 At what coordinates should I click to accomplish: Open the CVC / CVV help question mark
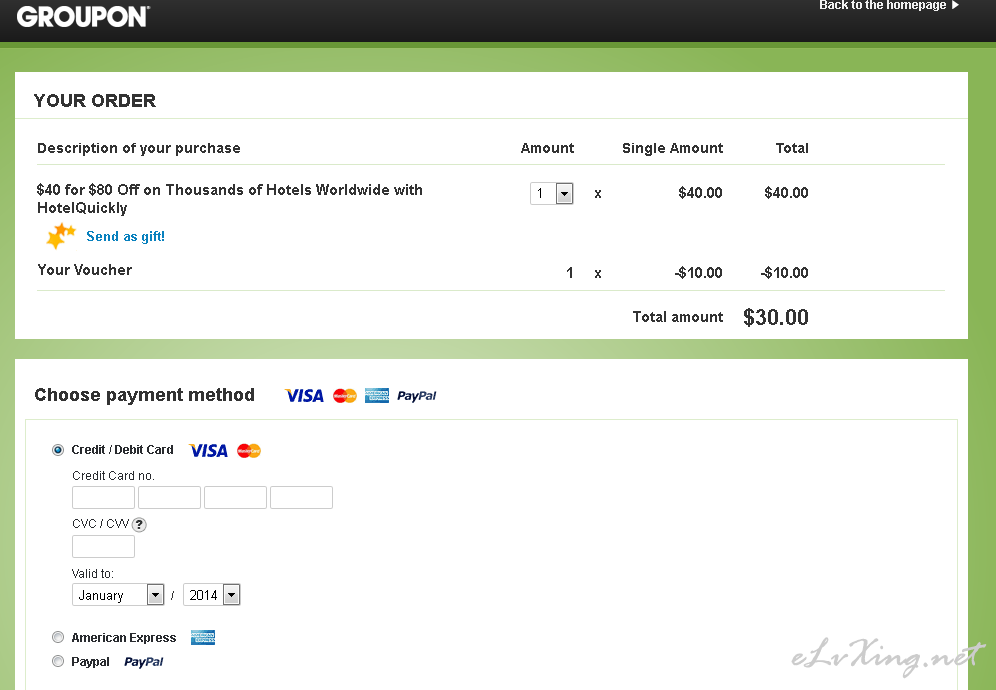coord(139,524)
